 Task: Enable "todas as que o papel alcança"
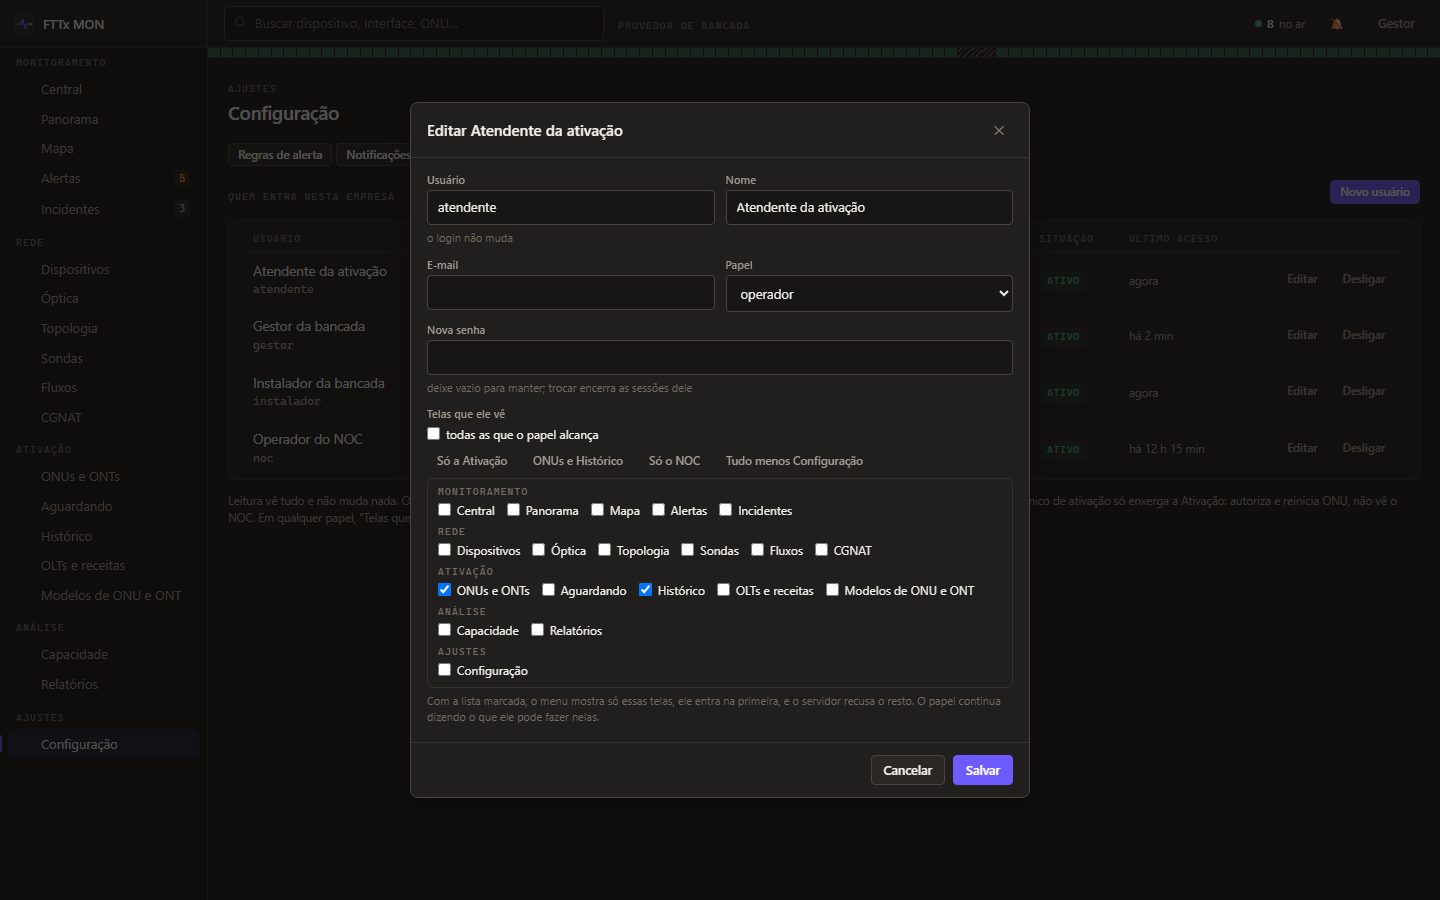(x=433, y=434)
